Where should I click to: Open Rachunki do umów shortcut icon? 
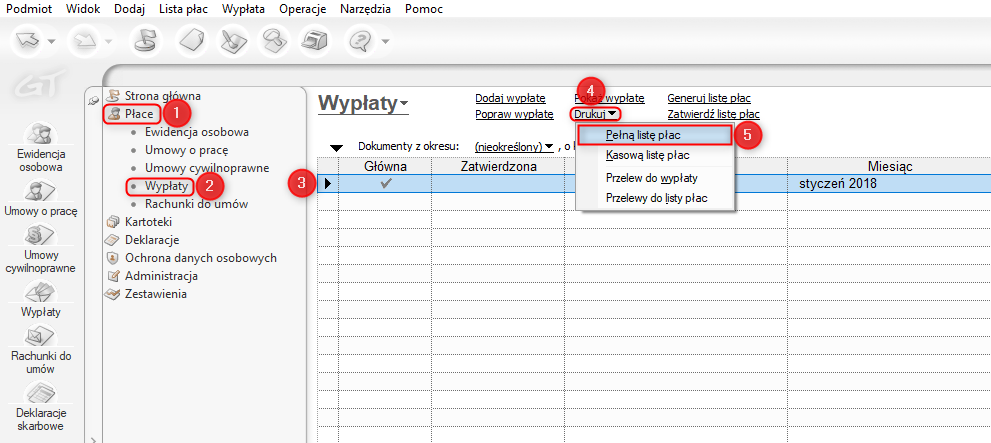(x=40, y=336)
